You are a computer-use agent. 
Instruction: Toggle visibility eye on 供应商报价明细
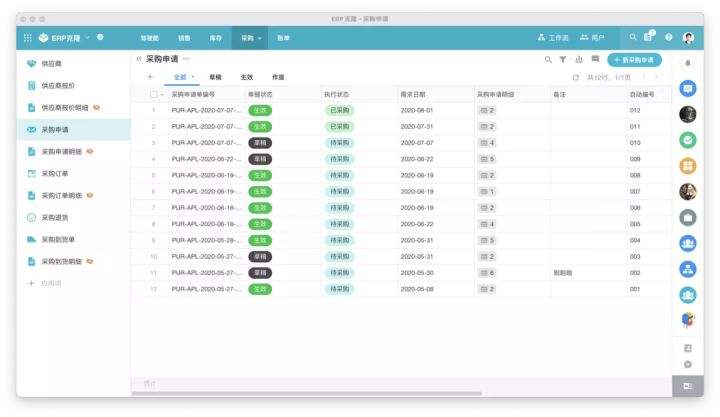point(96,107)
